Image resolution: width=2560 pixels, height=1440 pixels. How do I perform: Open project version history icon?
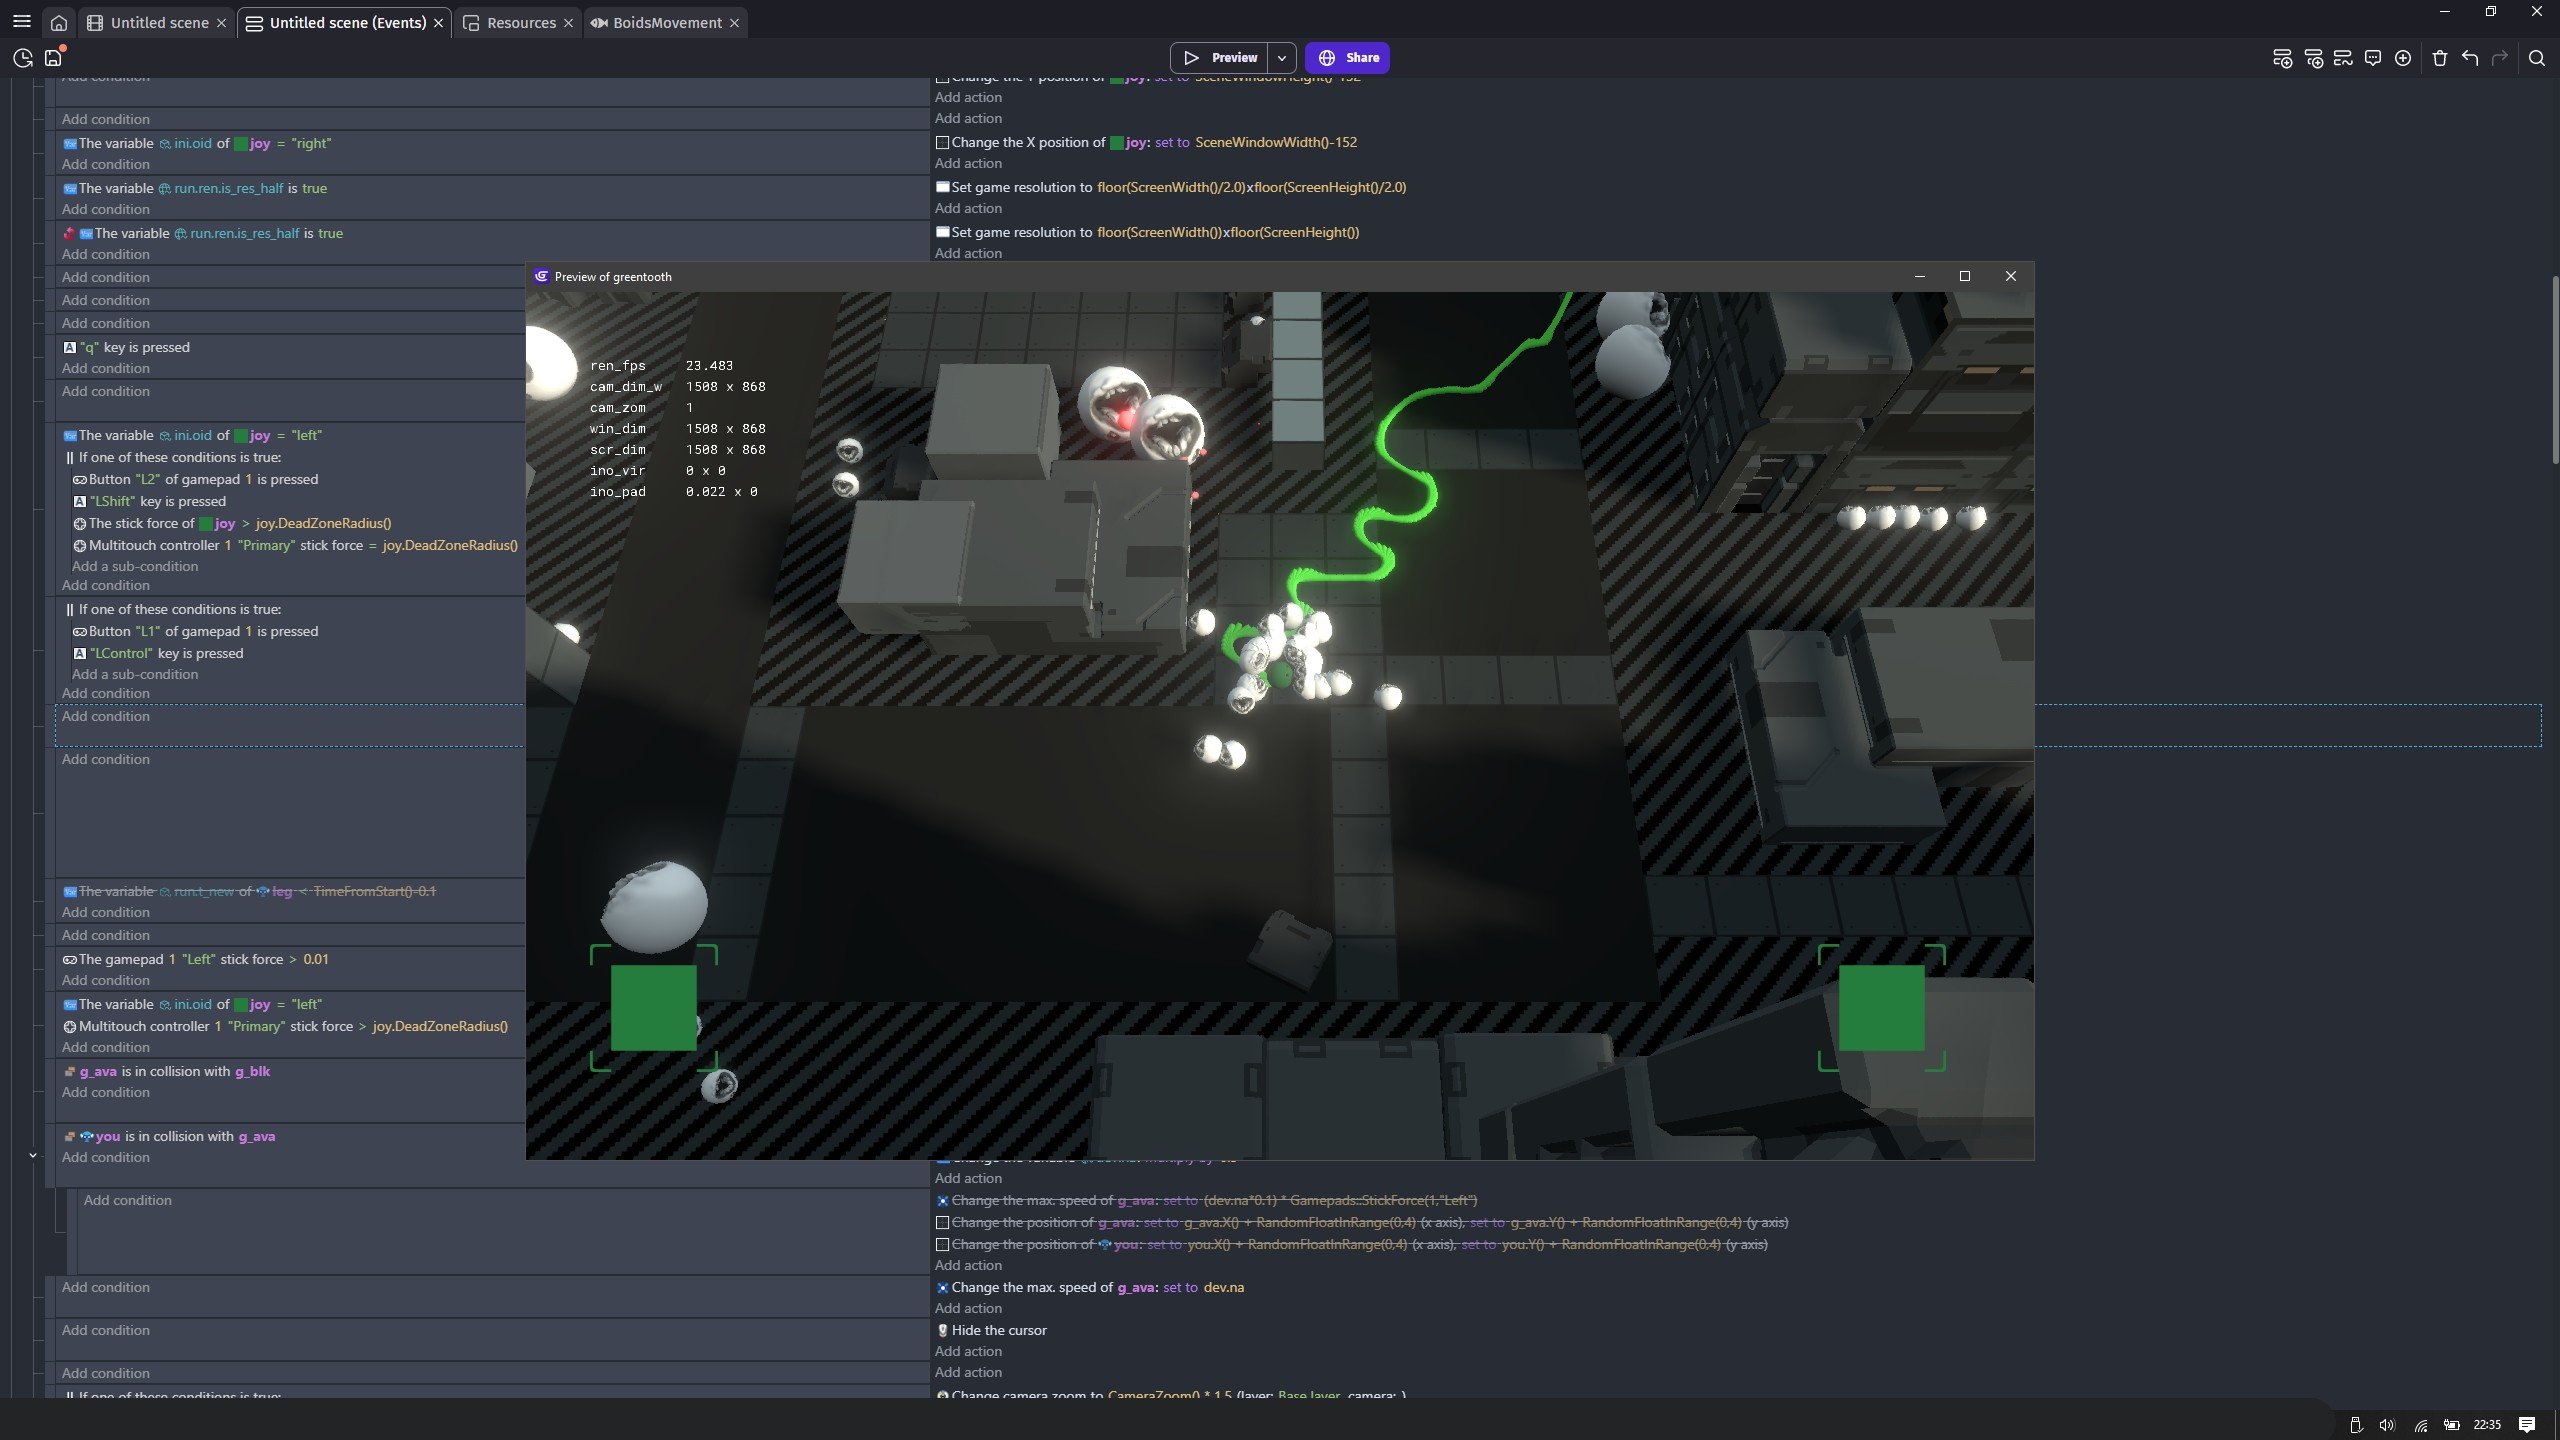click(x=23, y=58)
